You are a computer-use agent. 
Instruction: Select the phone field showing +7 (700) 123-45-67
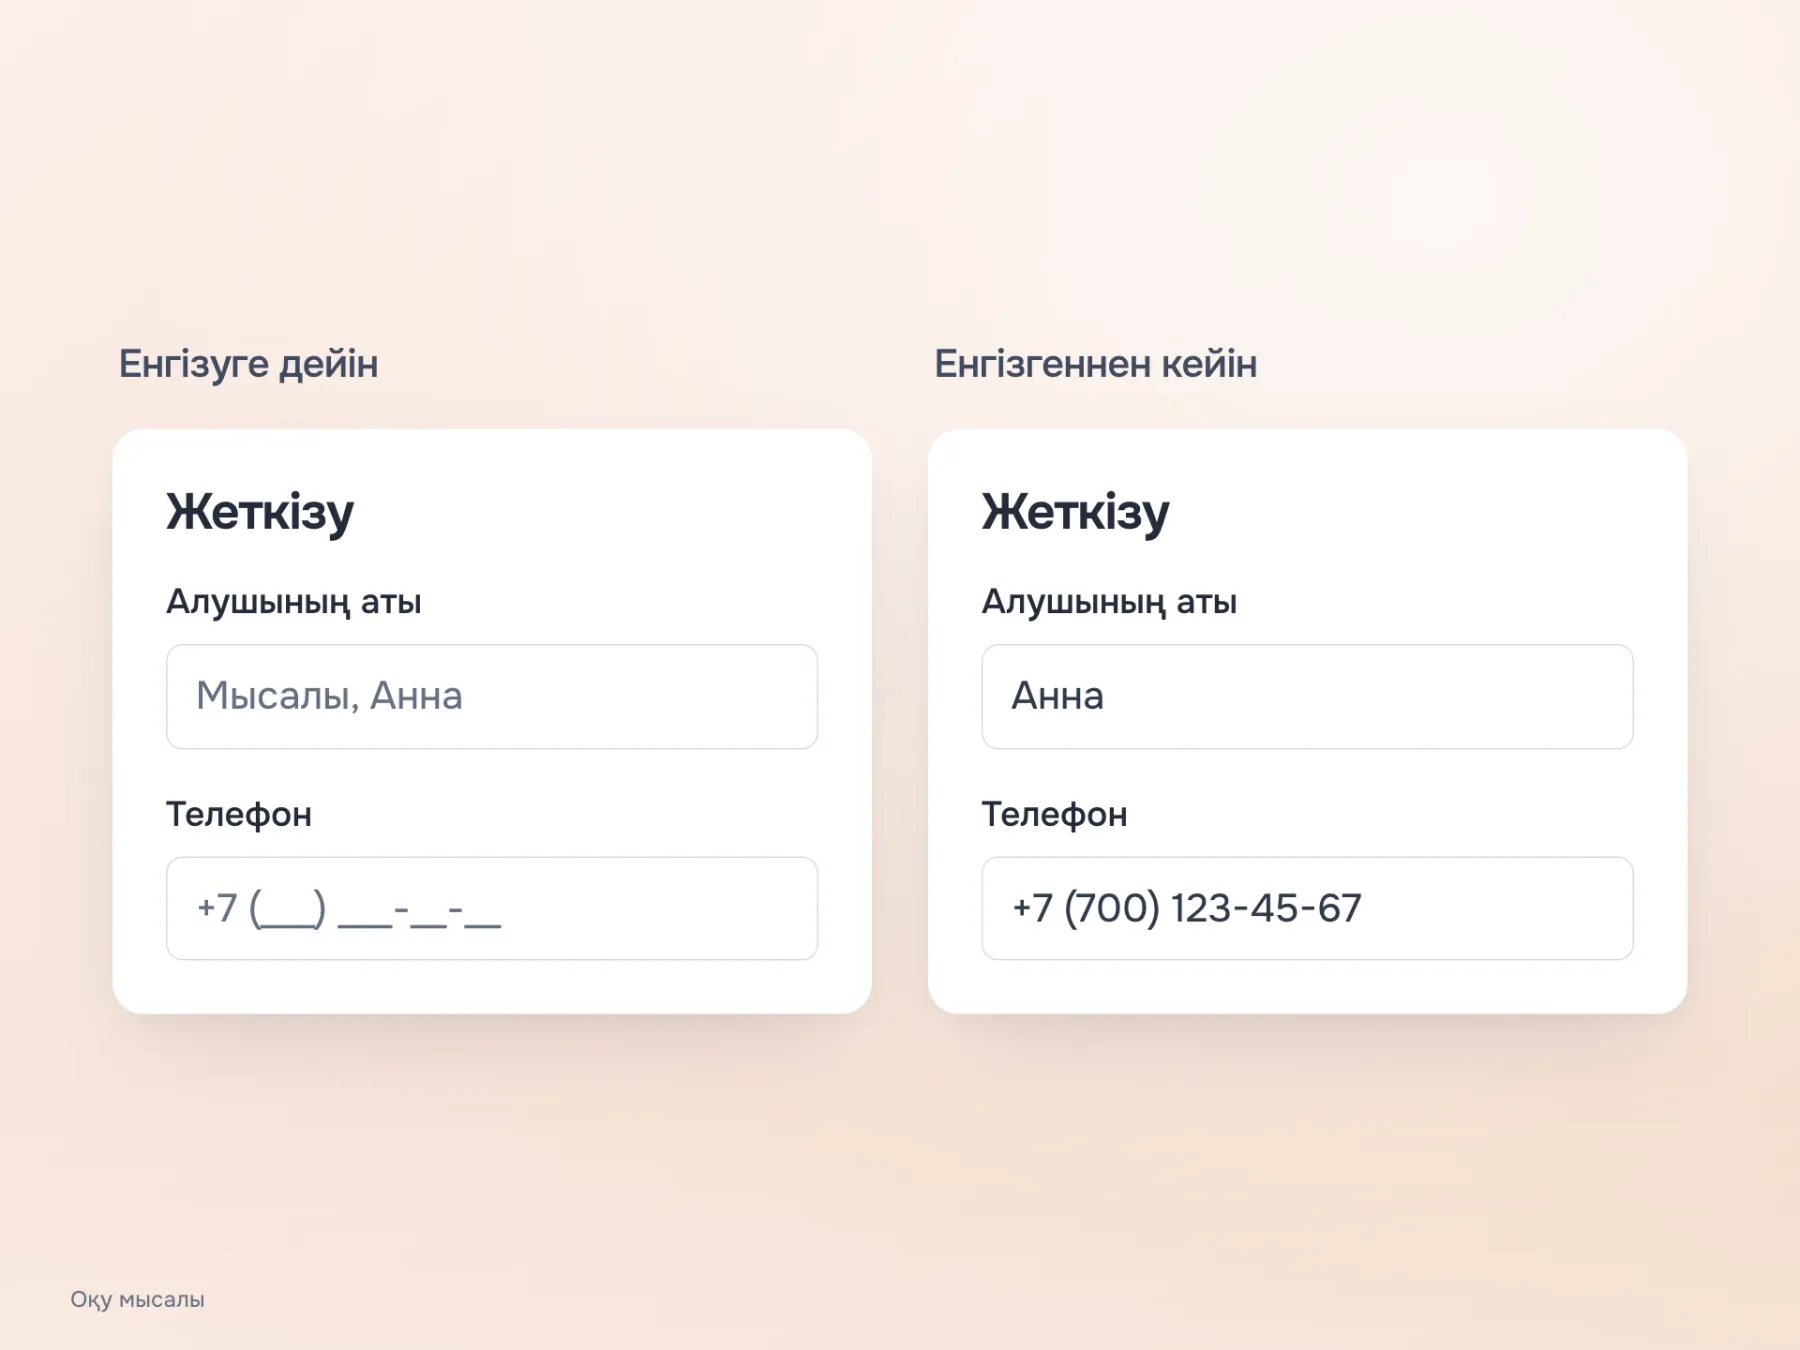pos(1307,908)
